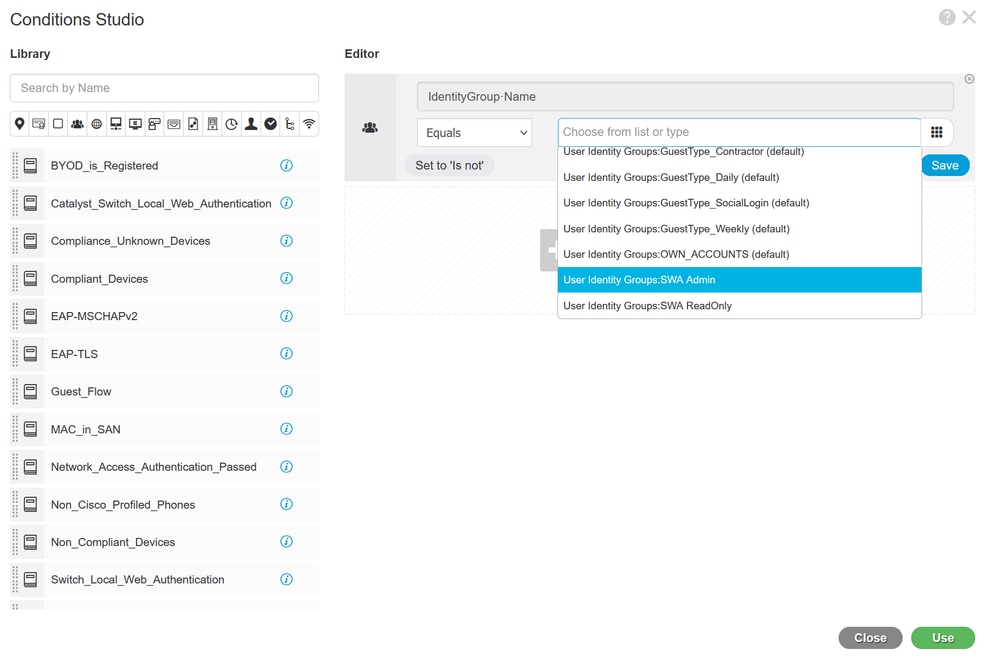999x656 pixels.
Task: Select GuestType_SocialLogin (default) option
Action: coord(739,203)
